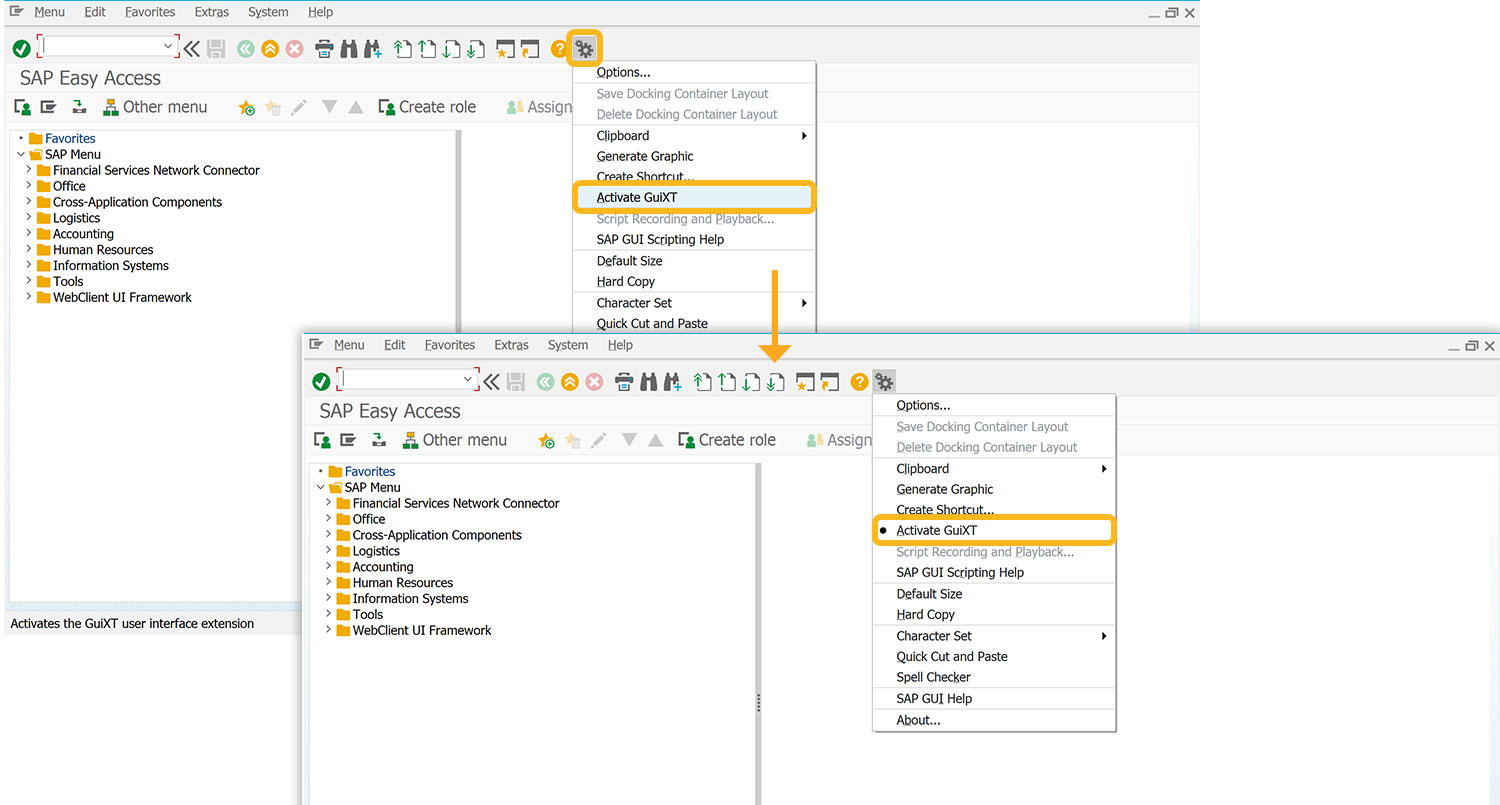Select the Office folder in the back window tree
1500x805 pixels.
61,186
